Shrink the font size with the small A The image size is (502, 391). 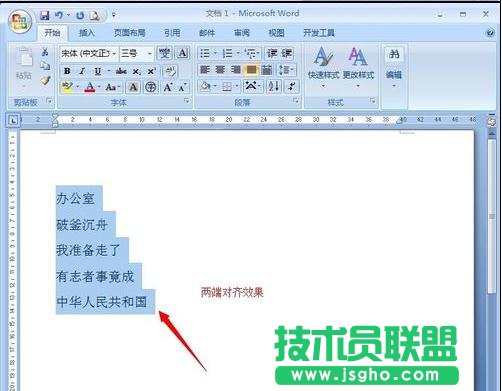coord(182,88)
